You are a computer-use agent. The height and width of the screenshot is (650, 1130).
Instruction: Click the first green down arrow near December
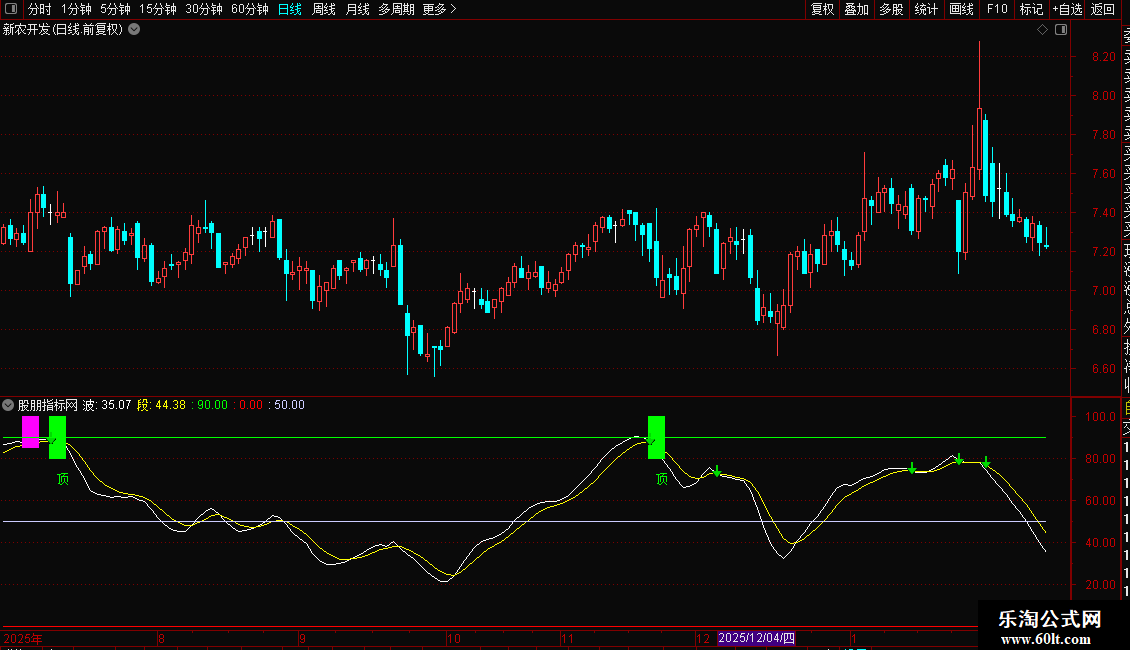716,471
